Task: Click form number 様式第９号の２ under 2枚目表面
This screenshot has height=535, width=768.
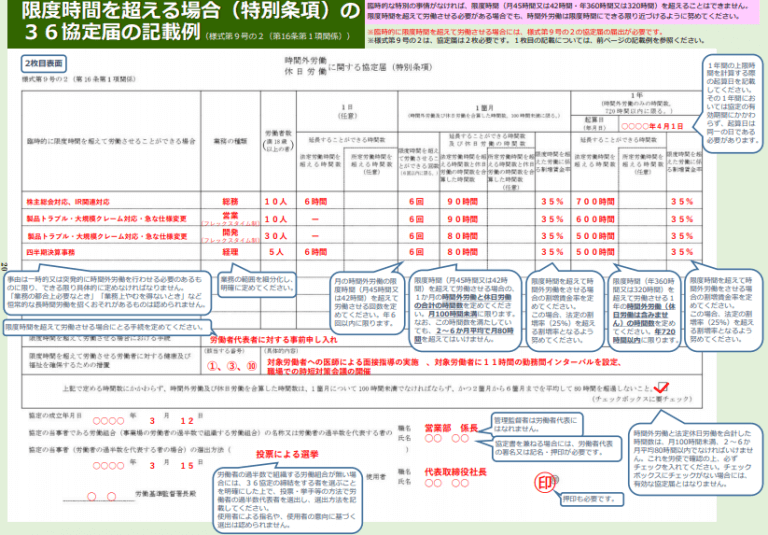Action: (x=78, y=79)
